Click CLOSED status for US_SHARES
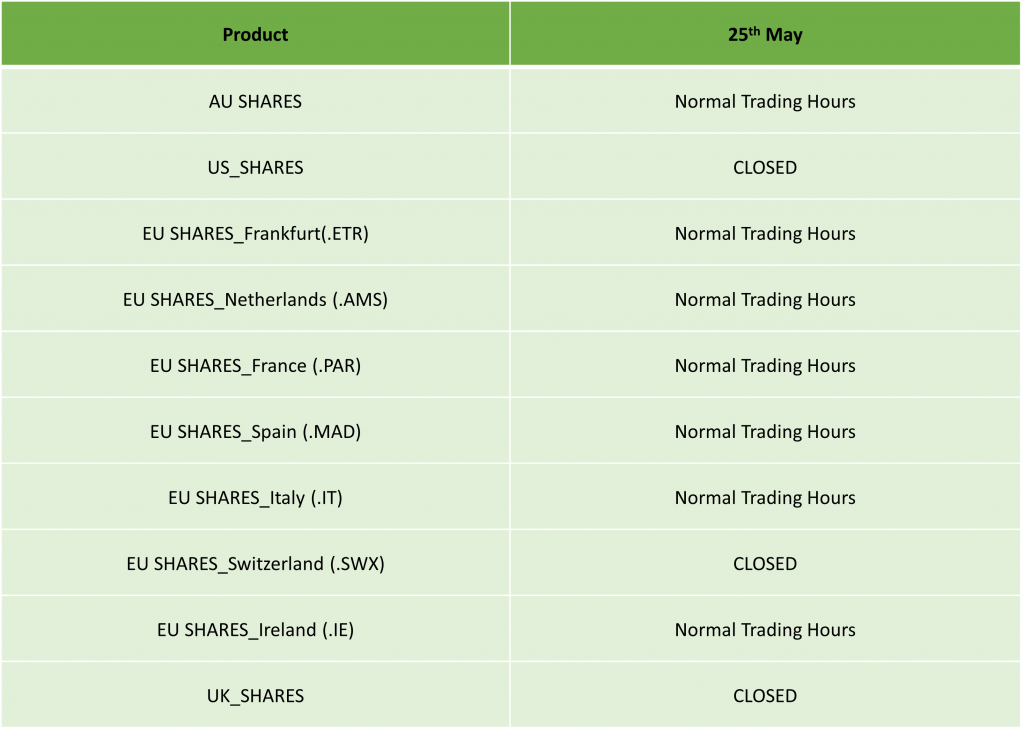 coord(765,167)
